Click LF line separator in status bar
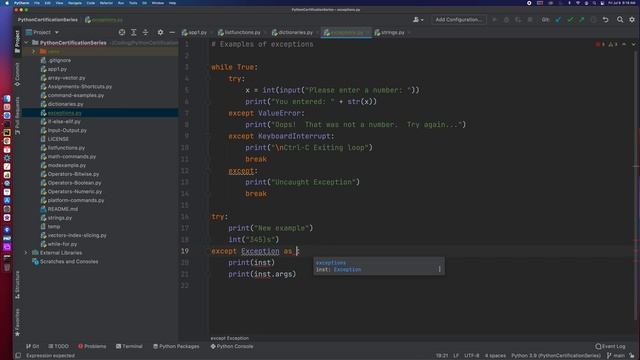Image resolution: width=640 pixels, height=360 pixels. pos(456,356)
